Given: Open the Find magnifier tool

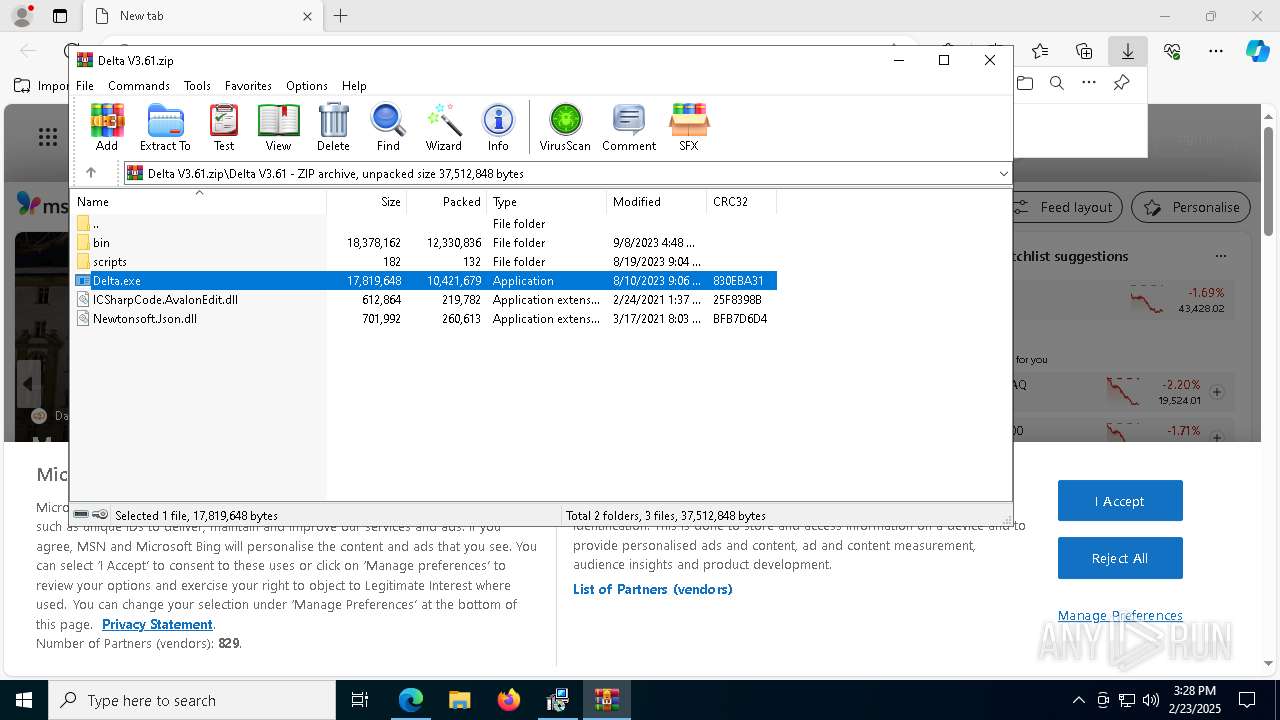Looking at the screenshot, I should pyautogui.click(x=388, y=127).
